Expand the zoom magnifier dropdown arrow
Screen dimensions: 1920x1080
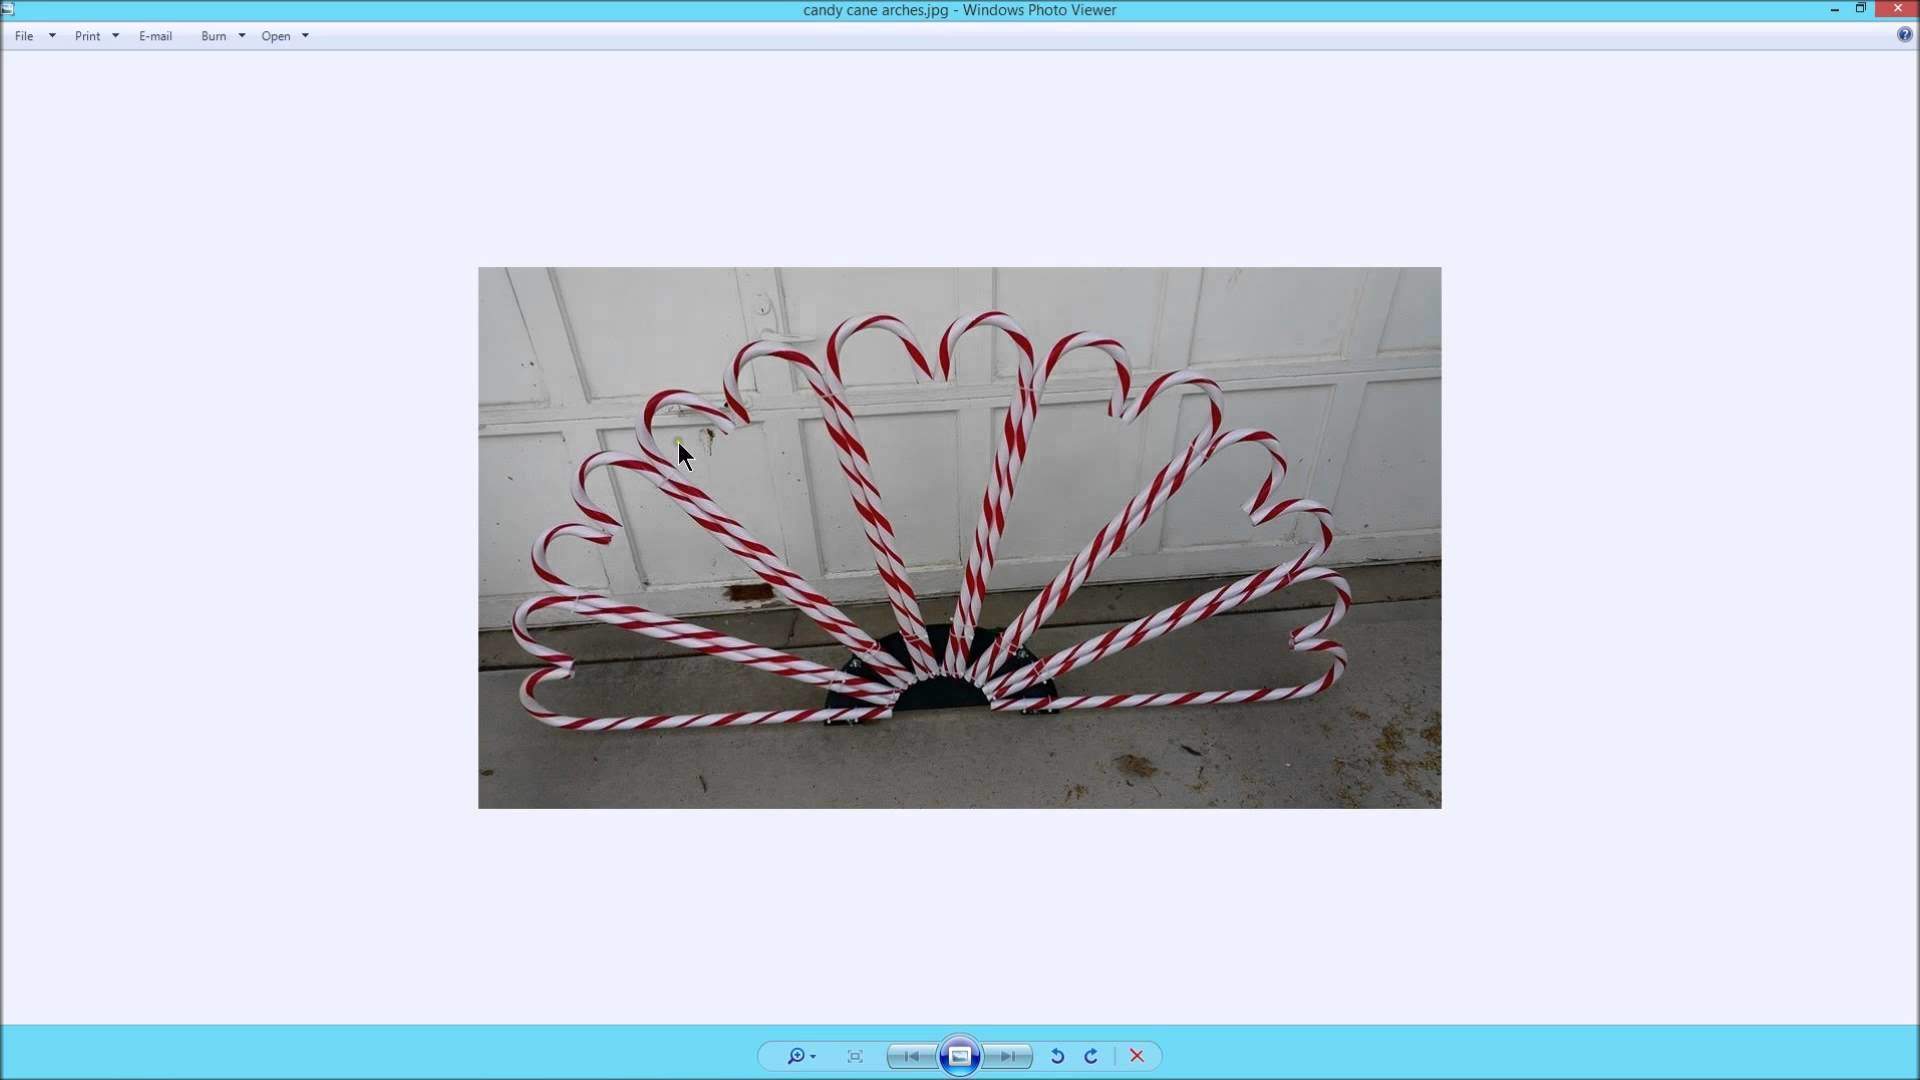point(813,1057)
